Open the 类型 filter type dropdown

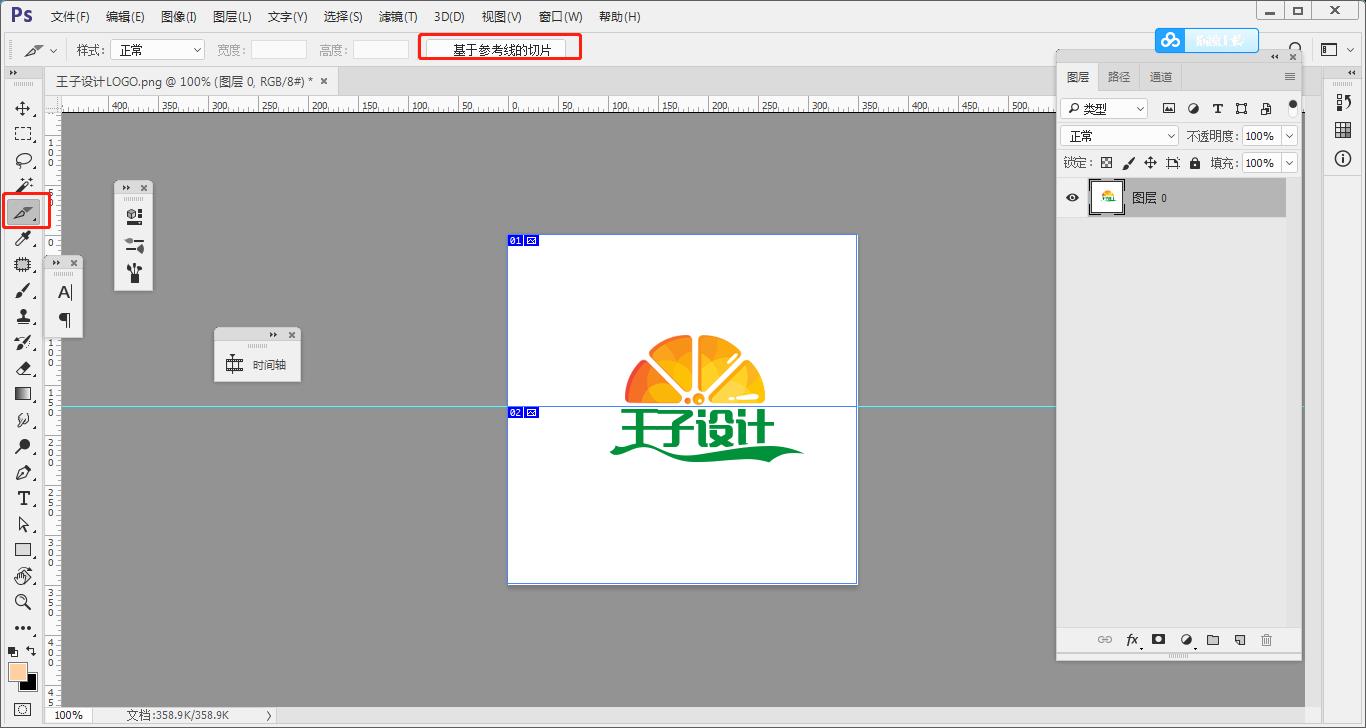tap(1104, 108)
